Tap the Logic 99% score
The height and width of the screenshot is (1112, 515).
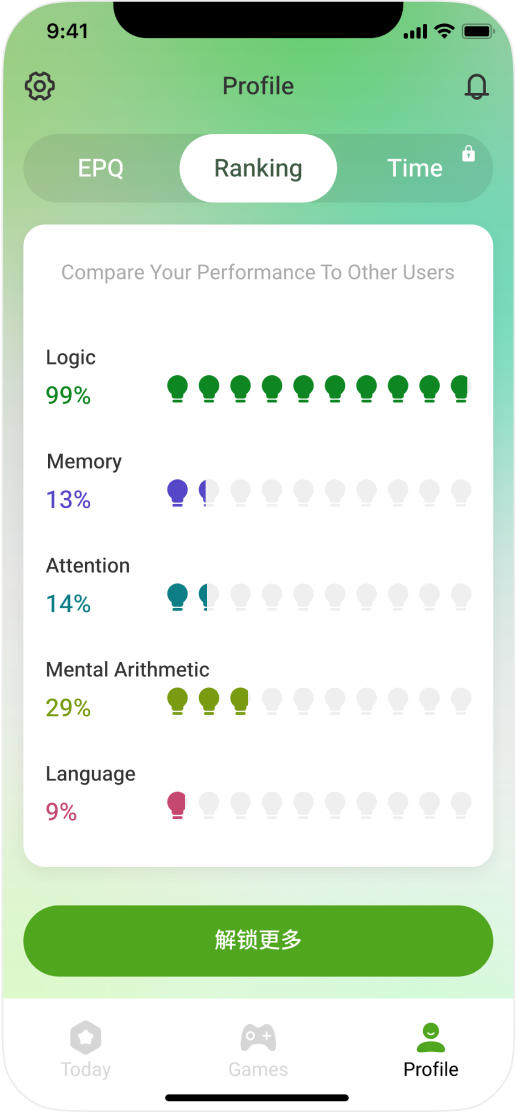click(x=69, y=396)
